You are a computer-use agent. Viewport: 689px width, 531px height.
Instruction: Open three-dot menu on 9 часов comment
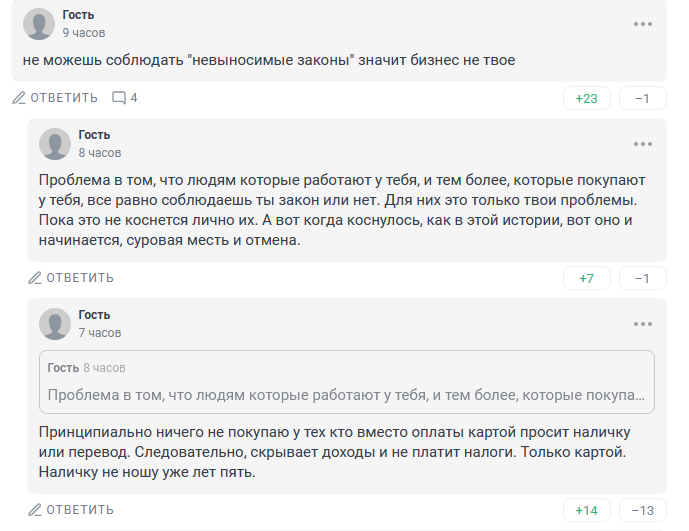642,24
